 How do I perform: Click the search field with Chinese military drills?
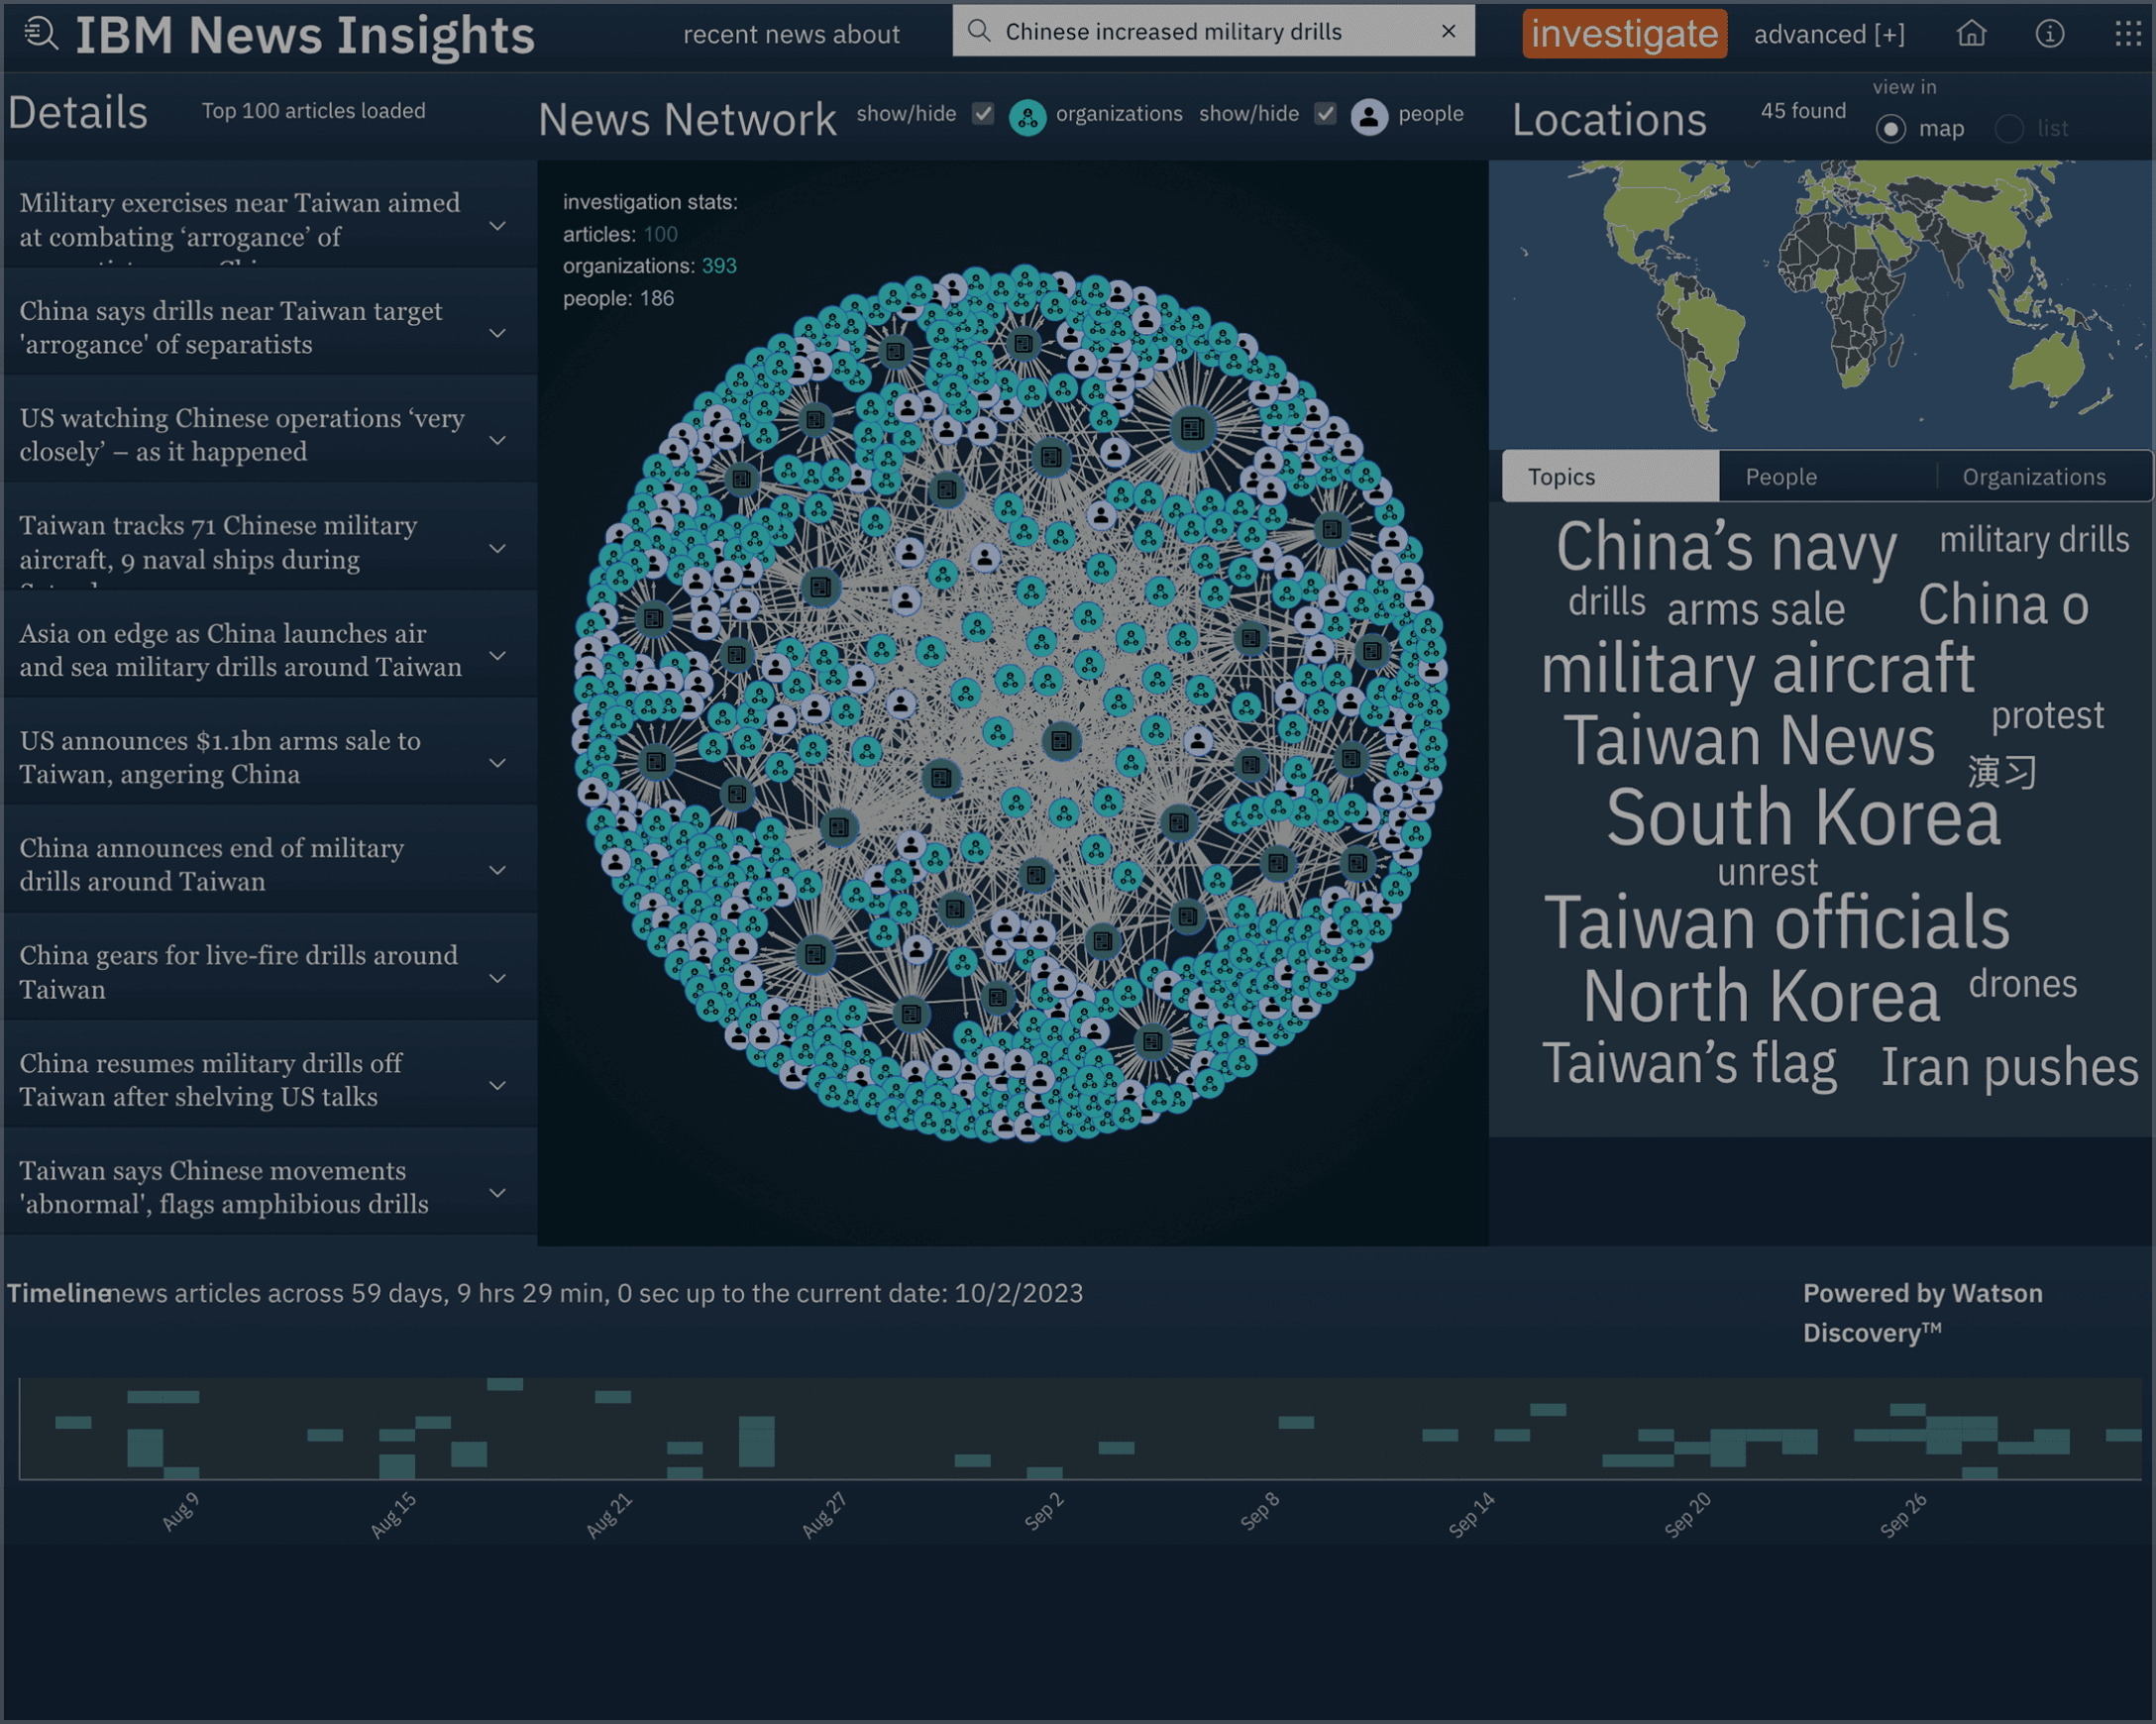tap(1213, 31)
